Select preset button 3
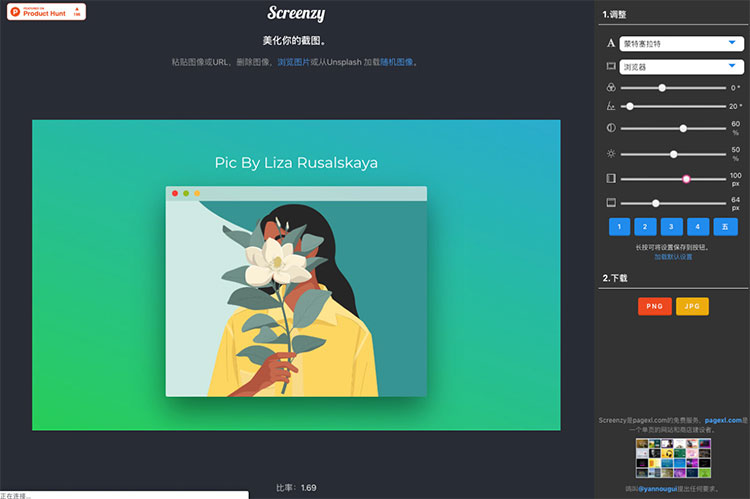The height and width of the screenshot is (499, 750). 672,227
